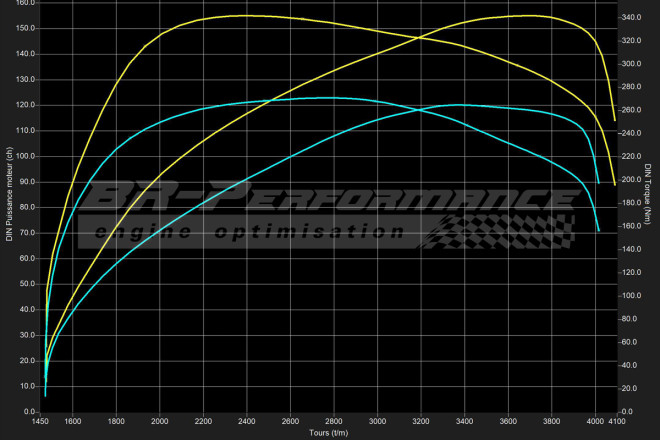Click the cyan torque curve peak near 2800 rpm
Viewport: 660px width, 440px height.
(322, 98)
